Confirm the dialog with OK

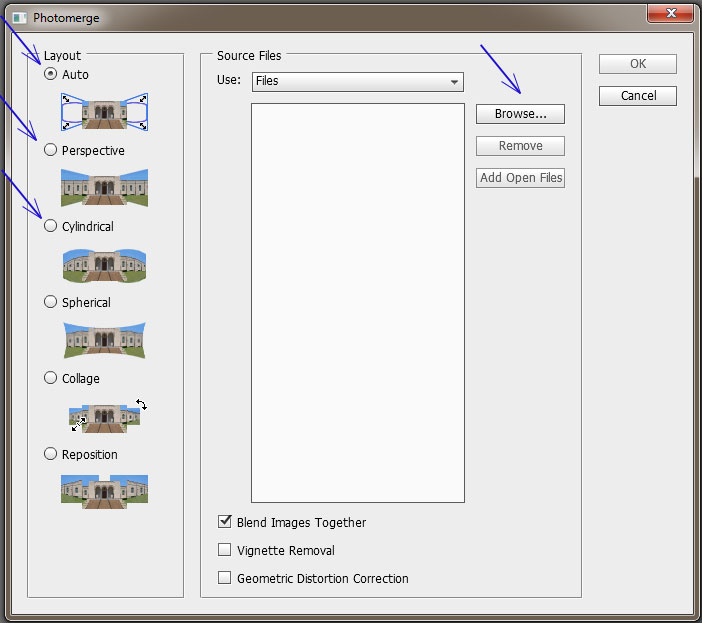[x=638, y=64]
